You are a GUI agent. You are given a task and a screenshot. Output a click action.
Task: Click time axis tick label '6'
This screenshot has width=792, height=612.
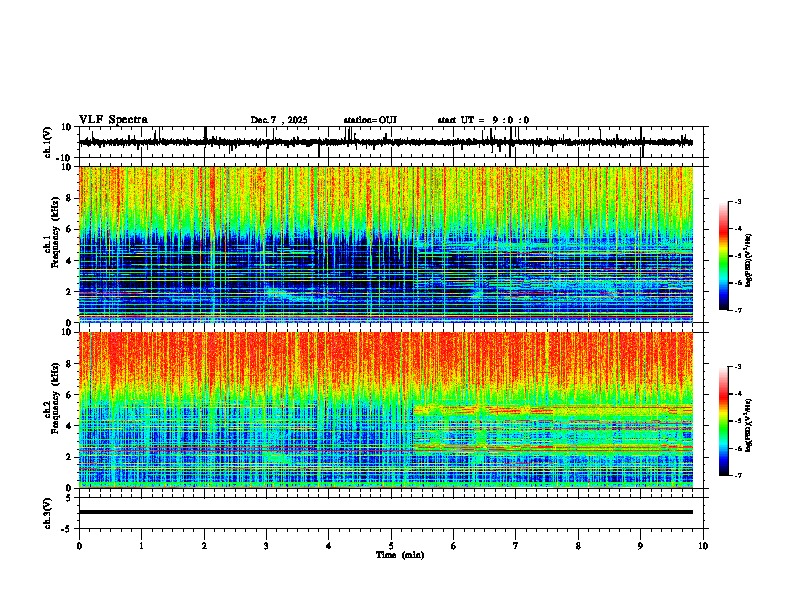(x=454, y=546)
